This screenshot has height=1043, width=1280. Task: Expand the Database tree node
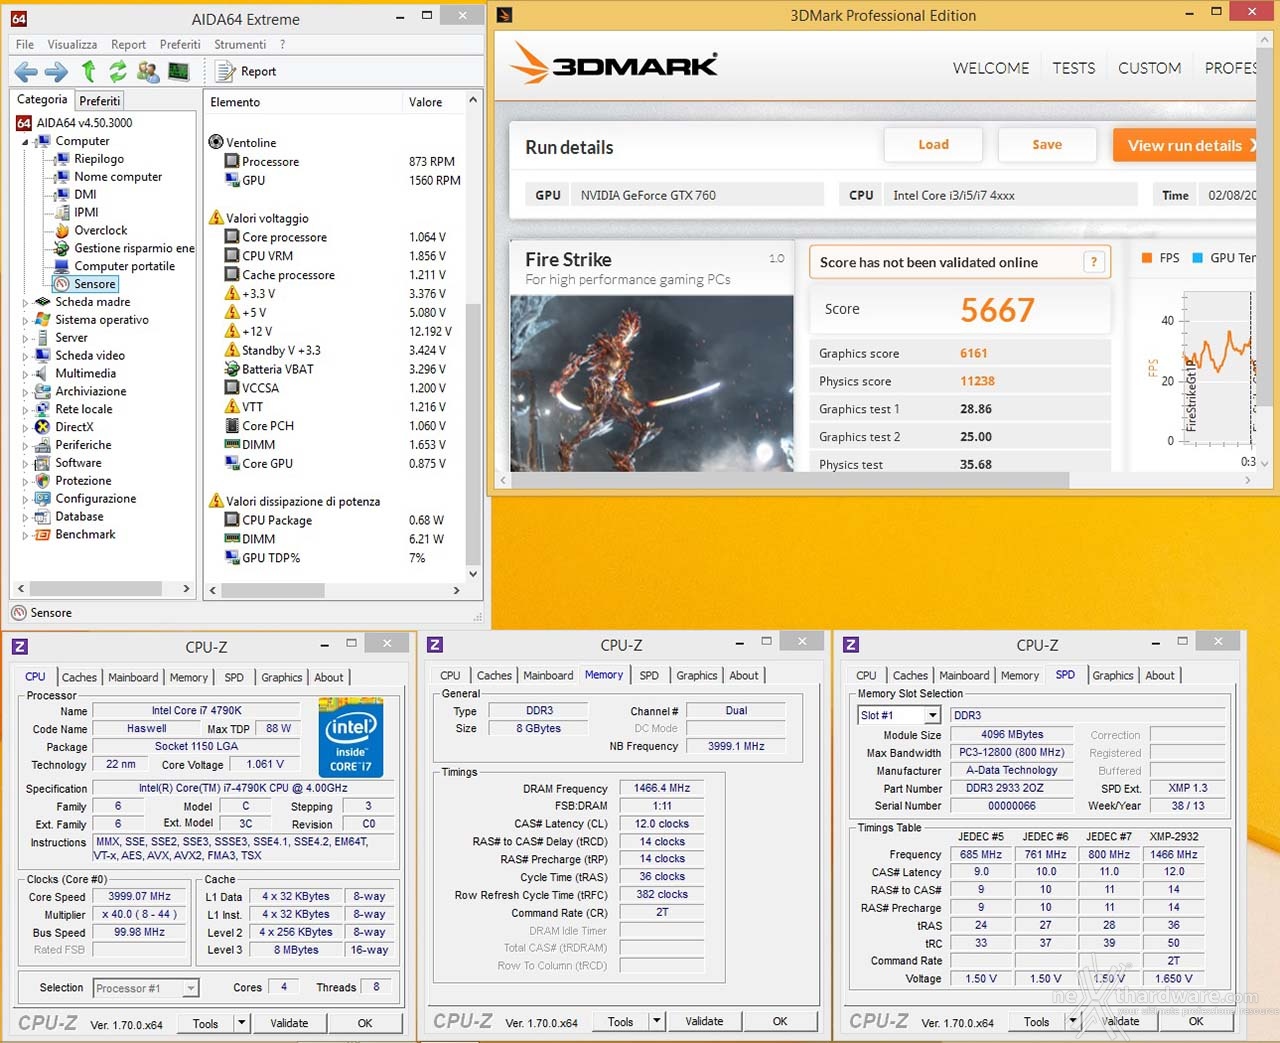tap(25, 517)
